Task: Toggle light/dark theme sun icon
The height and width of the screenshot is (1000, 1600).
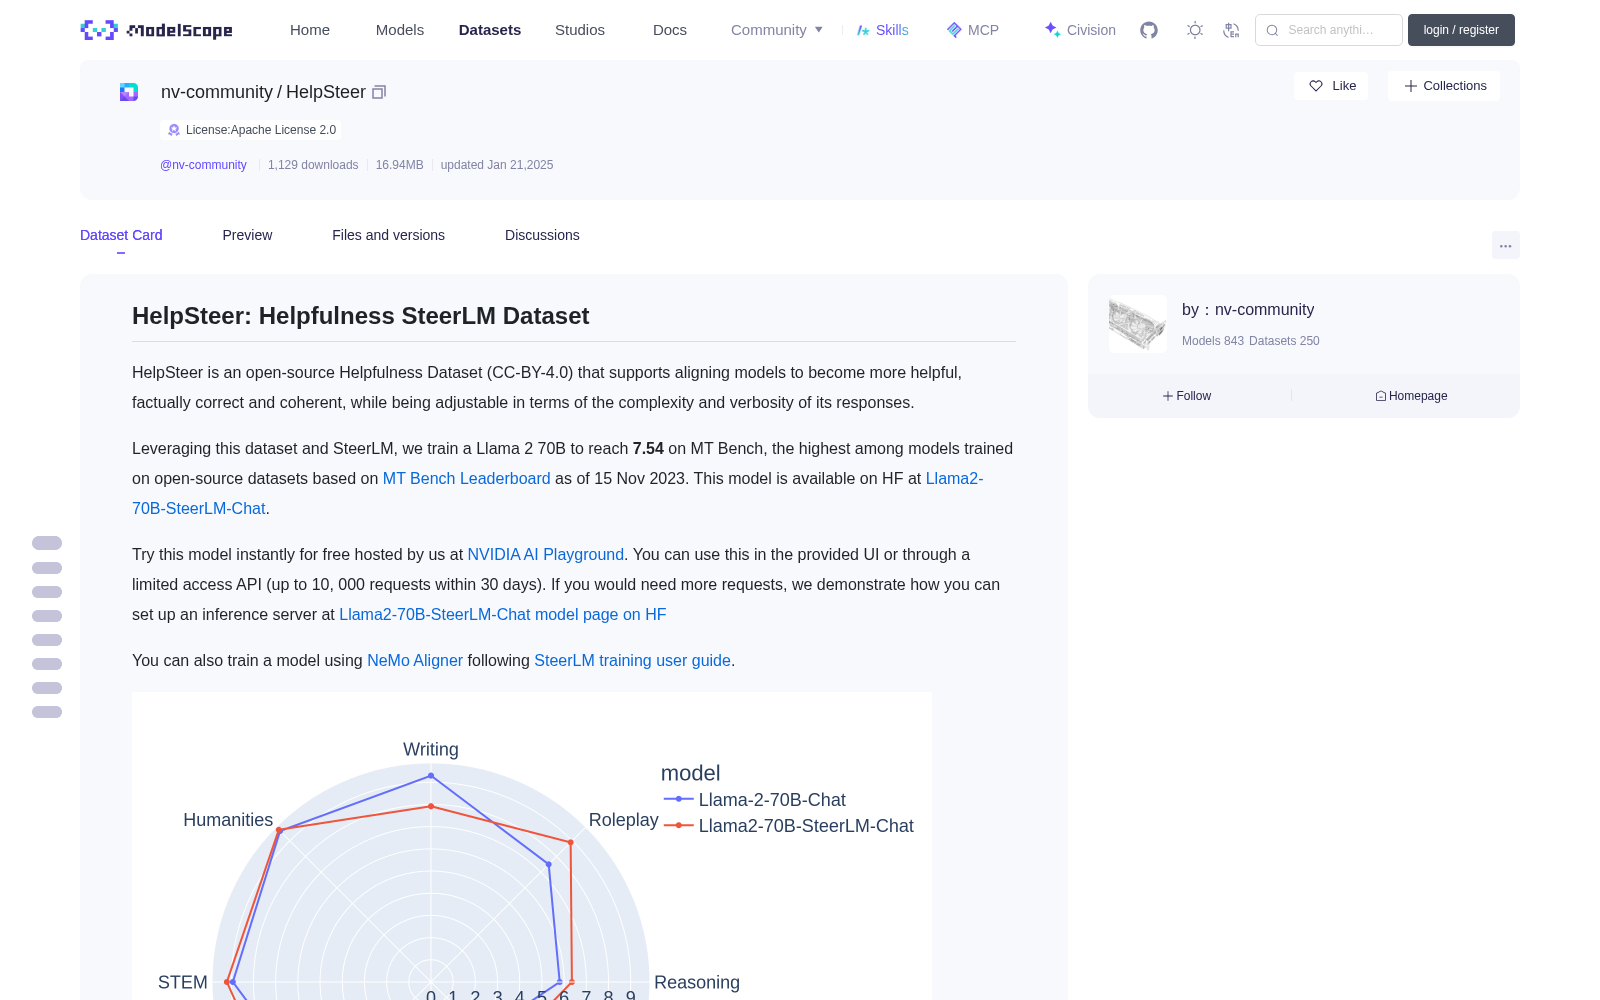Action: point(1195,30)
